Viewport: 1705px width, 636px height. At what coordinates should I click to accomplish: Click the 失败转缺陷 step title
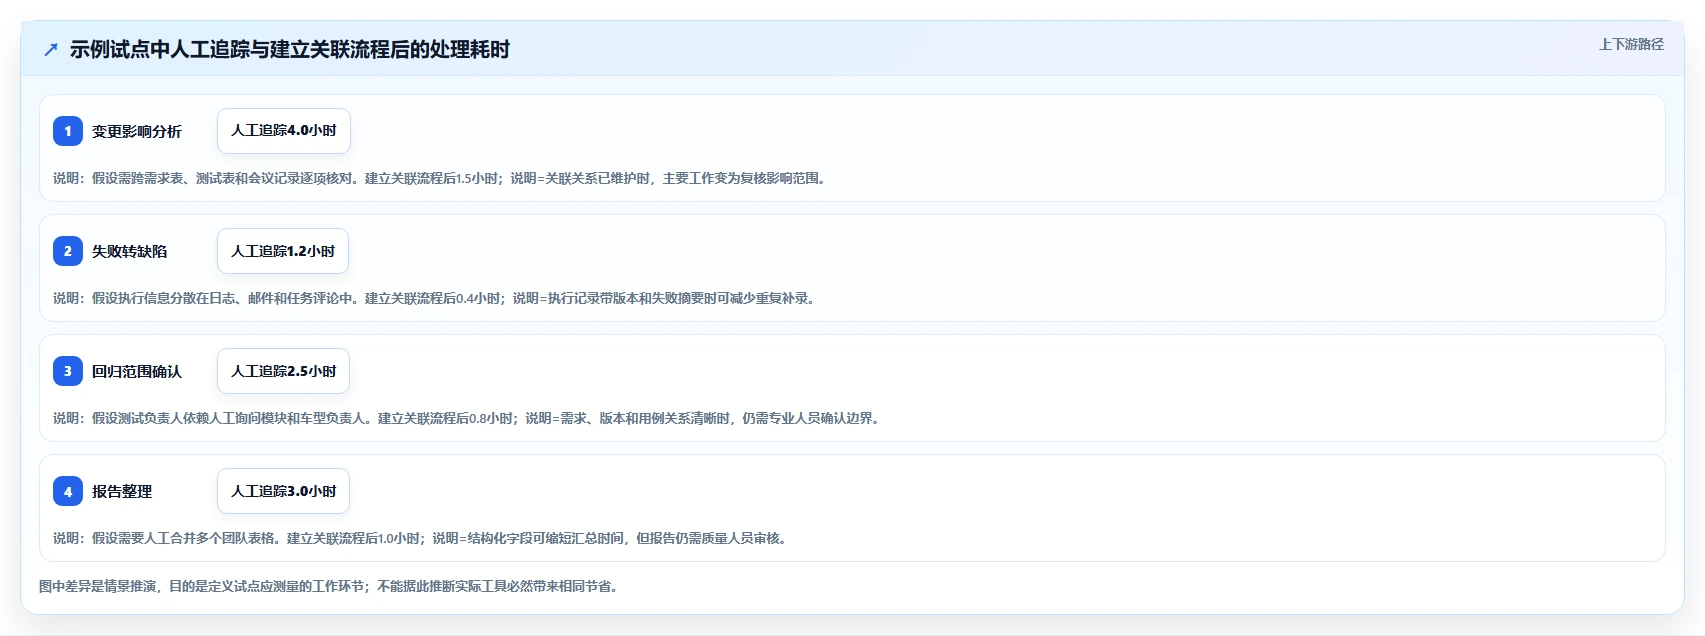130,251
